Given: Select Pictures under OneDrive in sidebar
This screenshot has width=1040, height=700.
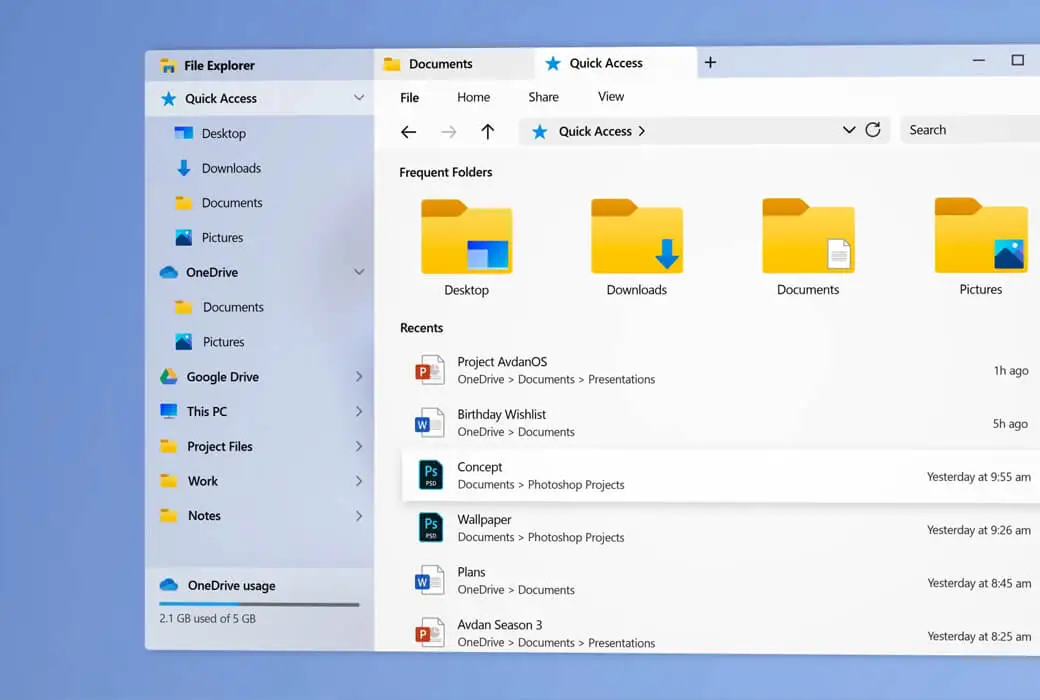Looking at the screenshot, I should (224, 342).
